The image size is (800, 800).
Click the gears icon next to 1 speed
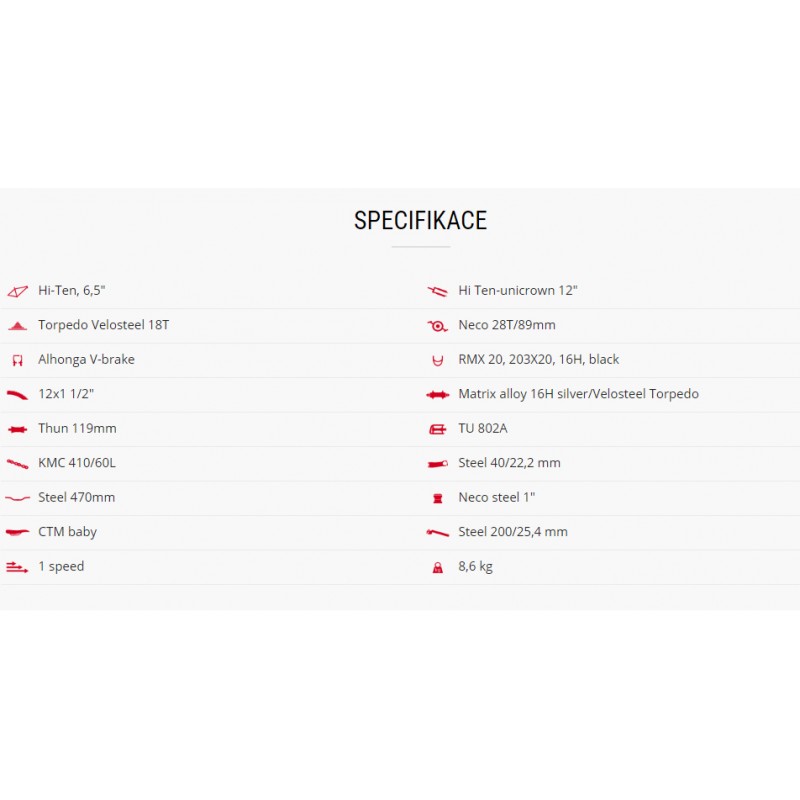click(17, 567)
